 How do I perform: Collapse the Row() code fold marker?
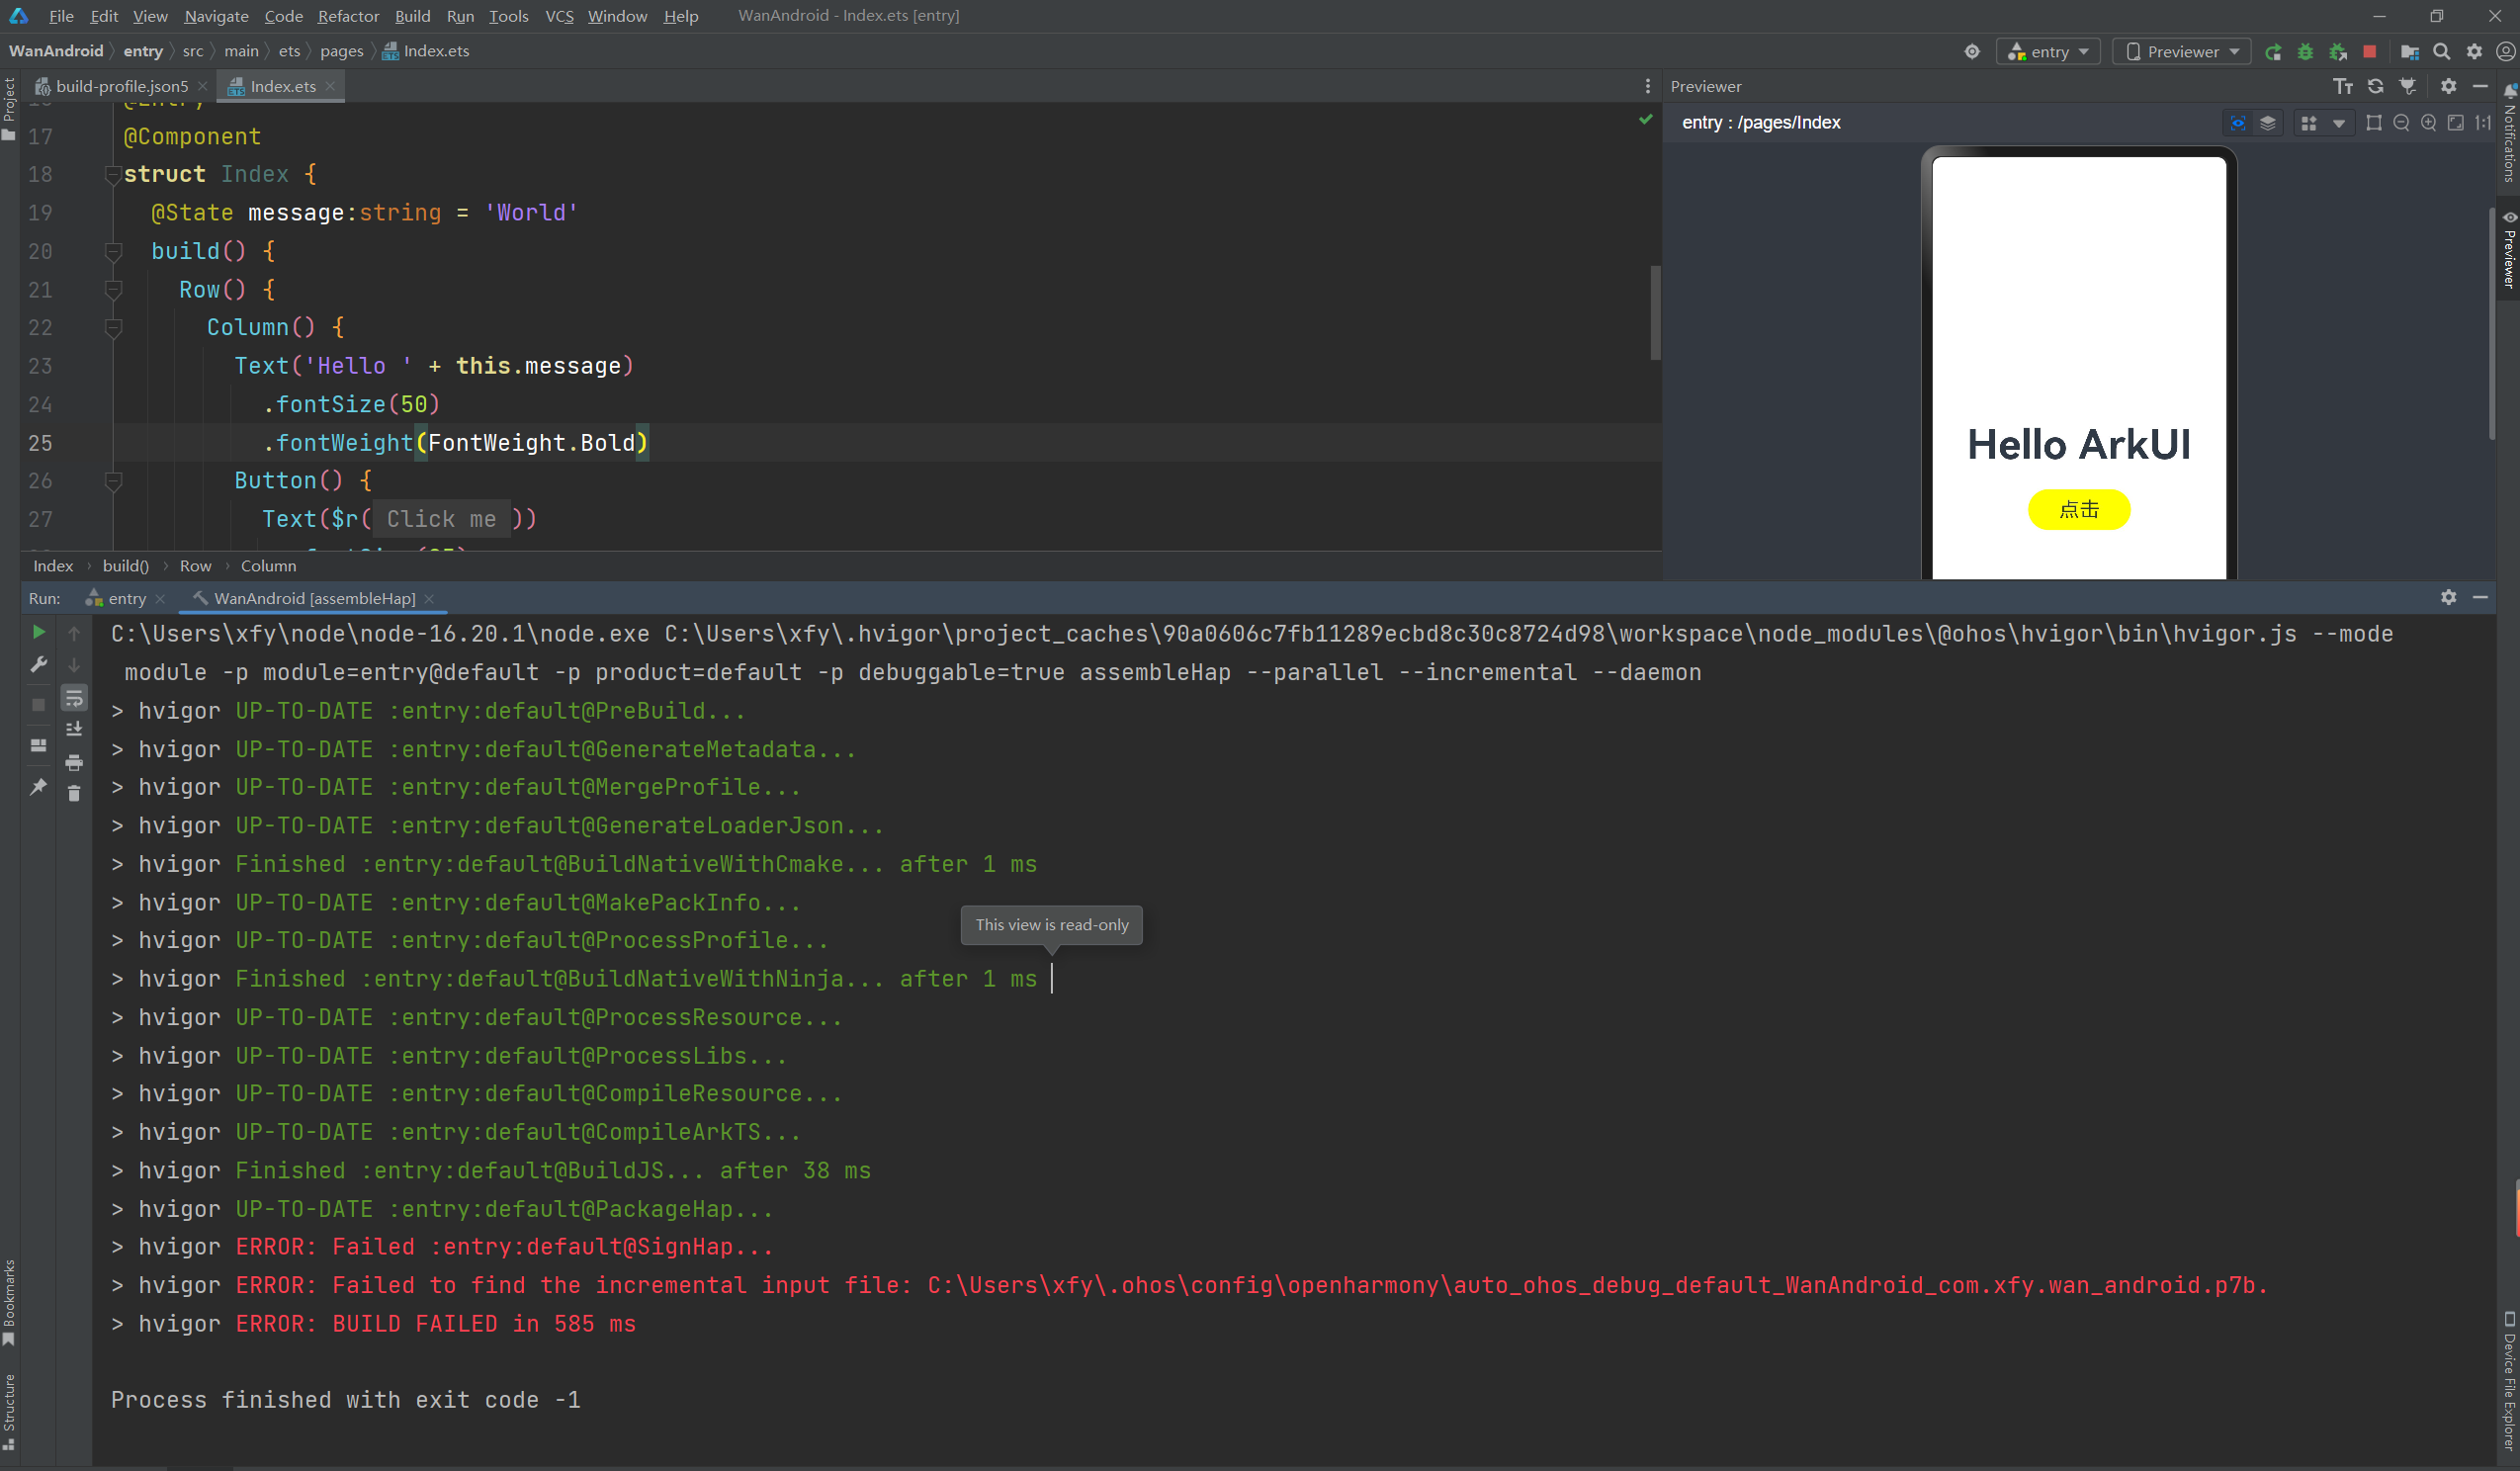click(x=113, y=290)
